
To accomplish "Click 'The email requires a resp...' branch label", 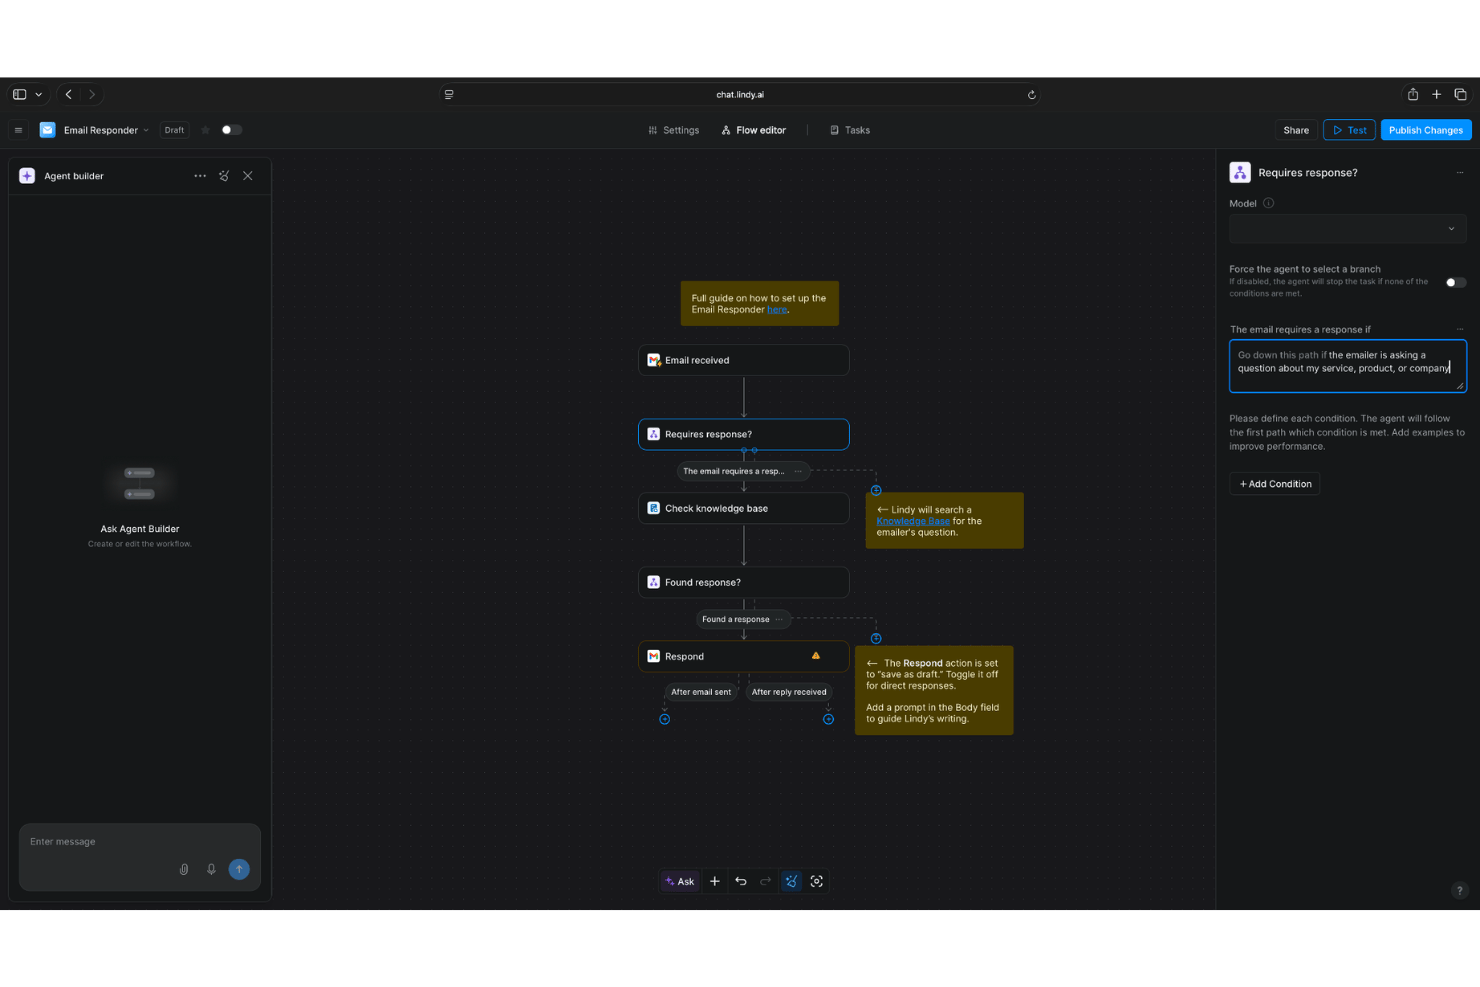I will click(x=733, y=471).
